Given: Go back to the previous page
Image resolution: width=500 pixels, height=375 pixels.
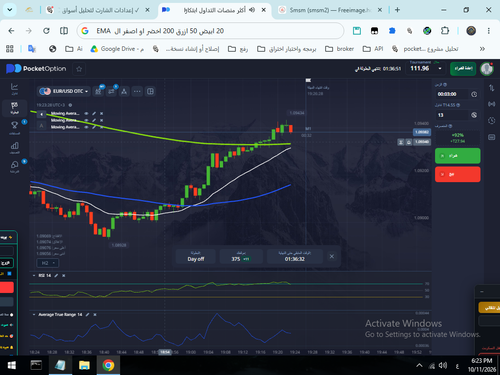Looking at the screenshot, I should point(11,31).
